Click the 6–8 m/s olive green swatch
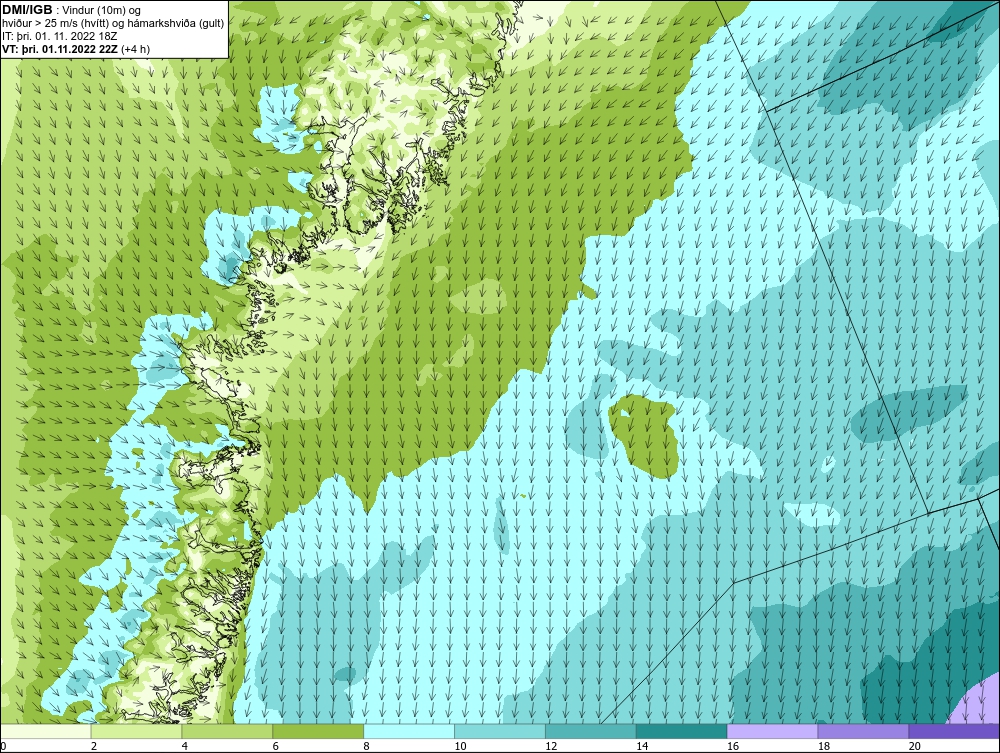Image resolution: width=1000 pixels, height=753 pixels. coord(318,731)
